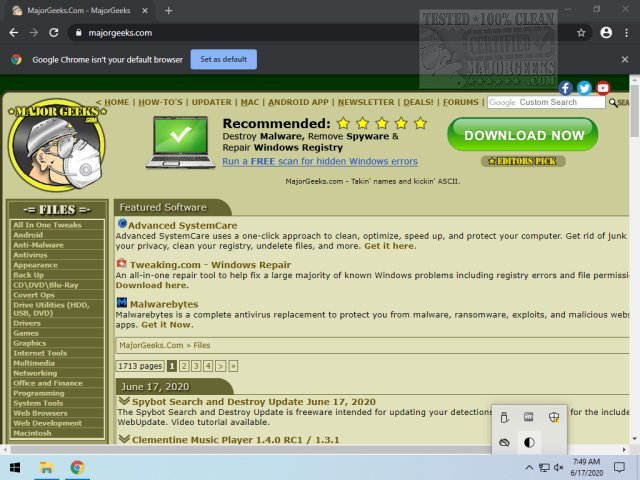
Task: Click the EDITORS PICK badge
Action: pos(523,161)
